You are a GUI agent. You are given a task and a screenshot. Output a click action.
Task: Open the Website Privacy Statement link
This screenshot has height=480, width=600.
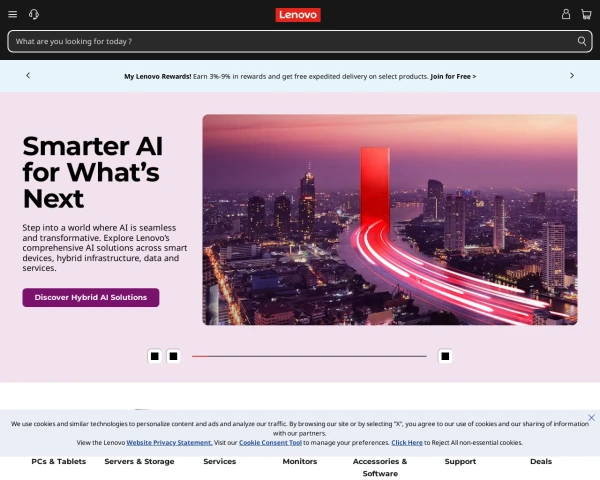click(x=170, y=442)
